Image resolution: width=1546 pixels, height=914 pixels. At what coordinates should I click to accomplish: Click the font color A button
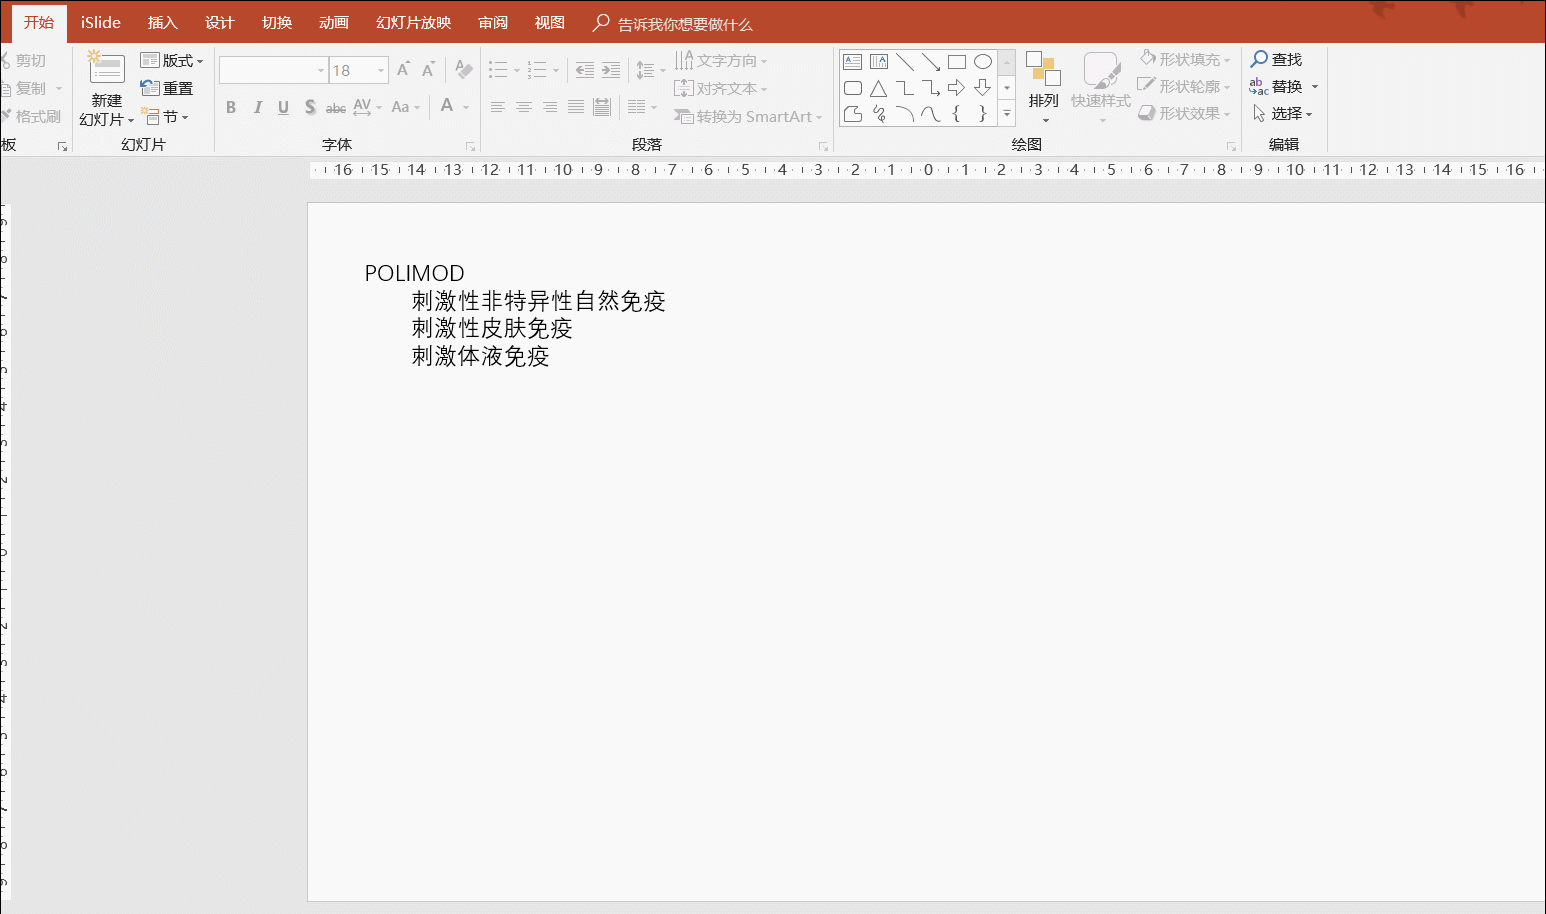click(447, 106)
